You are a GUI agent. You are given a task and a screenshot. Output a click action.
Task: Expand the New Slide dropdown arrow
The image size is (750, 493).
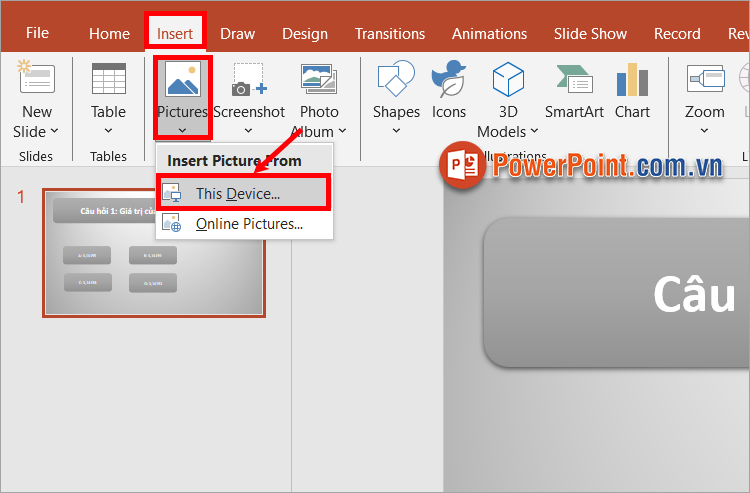(54, 132)
